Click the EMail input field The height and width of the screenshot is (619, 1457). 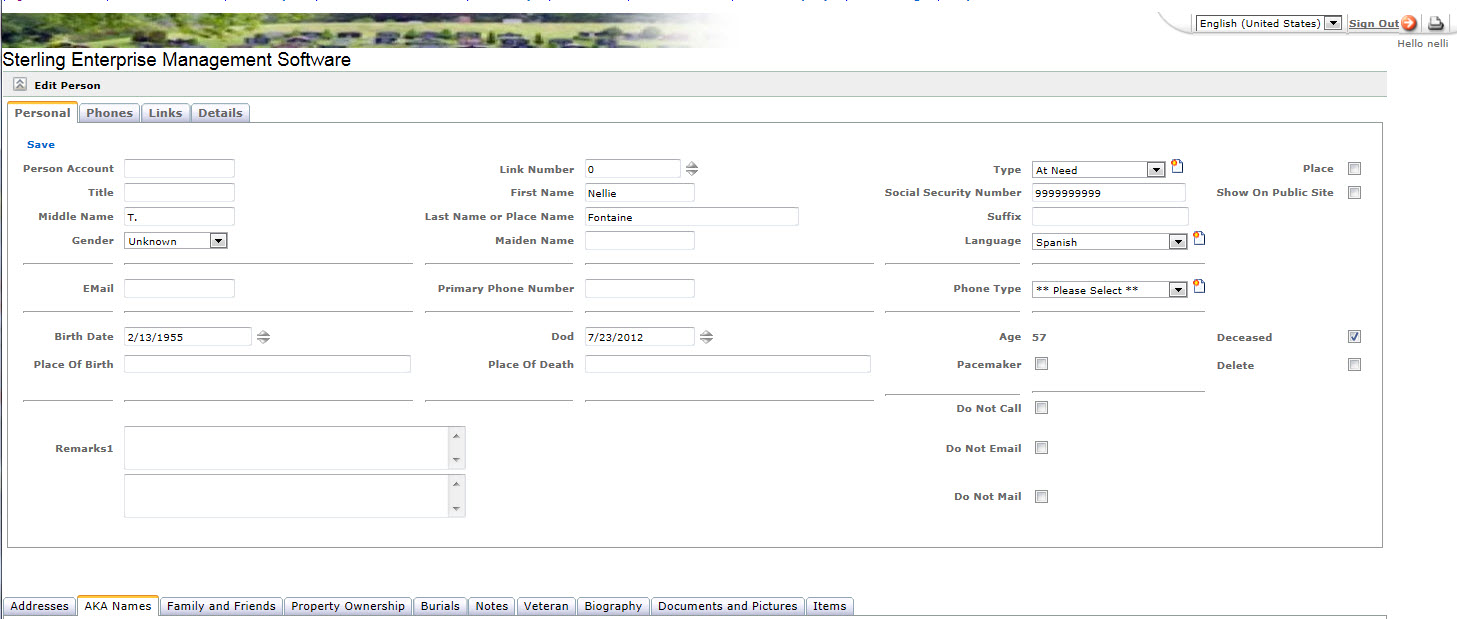click(x=179, y=289)
